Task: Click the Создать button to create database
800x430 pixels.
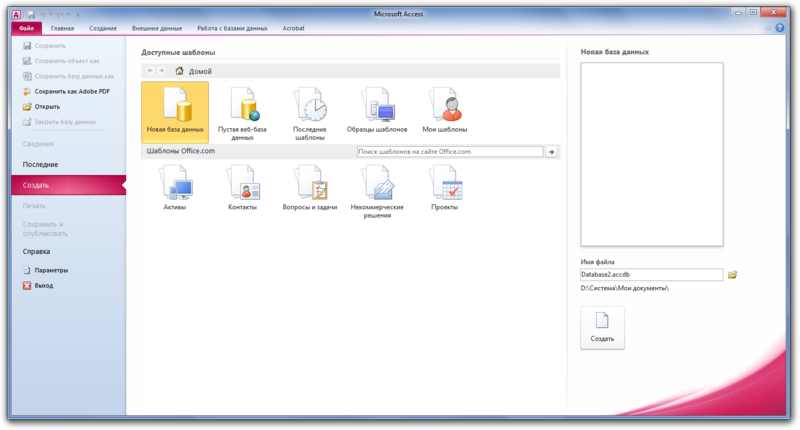Action: pyautogui.click(x=602, y=328)
